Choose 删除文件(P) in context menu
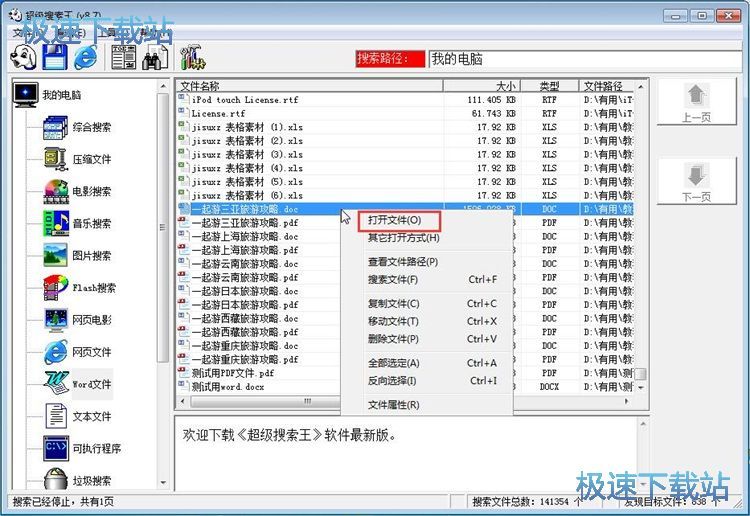Viewport: 750px width, 516px height. (426, 339)
